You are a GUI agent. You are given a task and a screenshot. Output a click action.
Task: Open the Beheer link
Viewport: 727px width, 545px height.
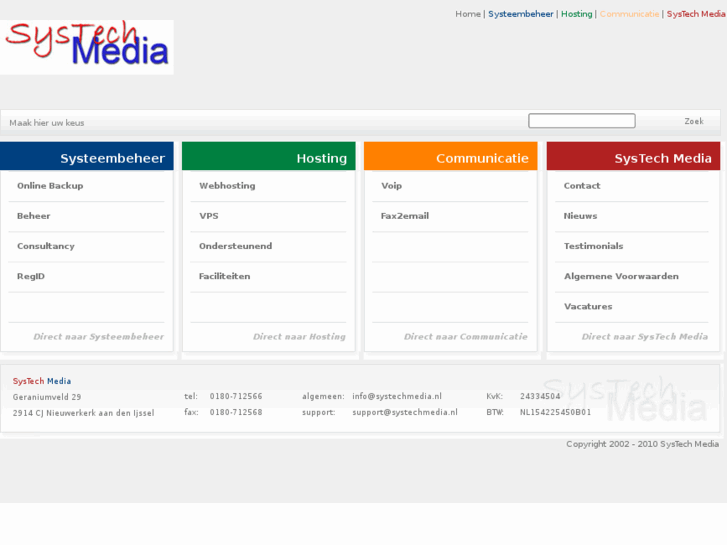33,216
